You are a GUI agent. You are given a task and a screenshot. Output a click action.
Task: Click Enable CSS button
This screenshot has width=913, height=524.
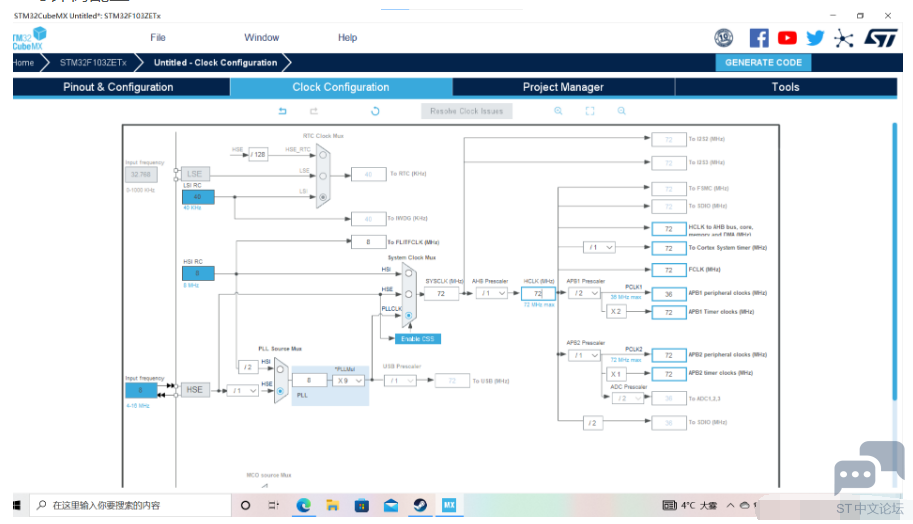417,339
